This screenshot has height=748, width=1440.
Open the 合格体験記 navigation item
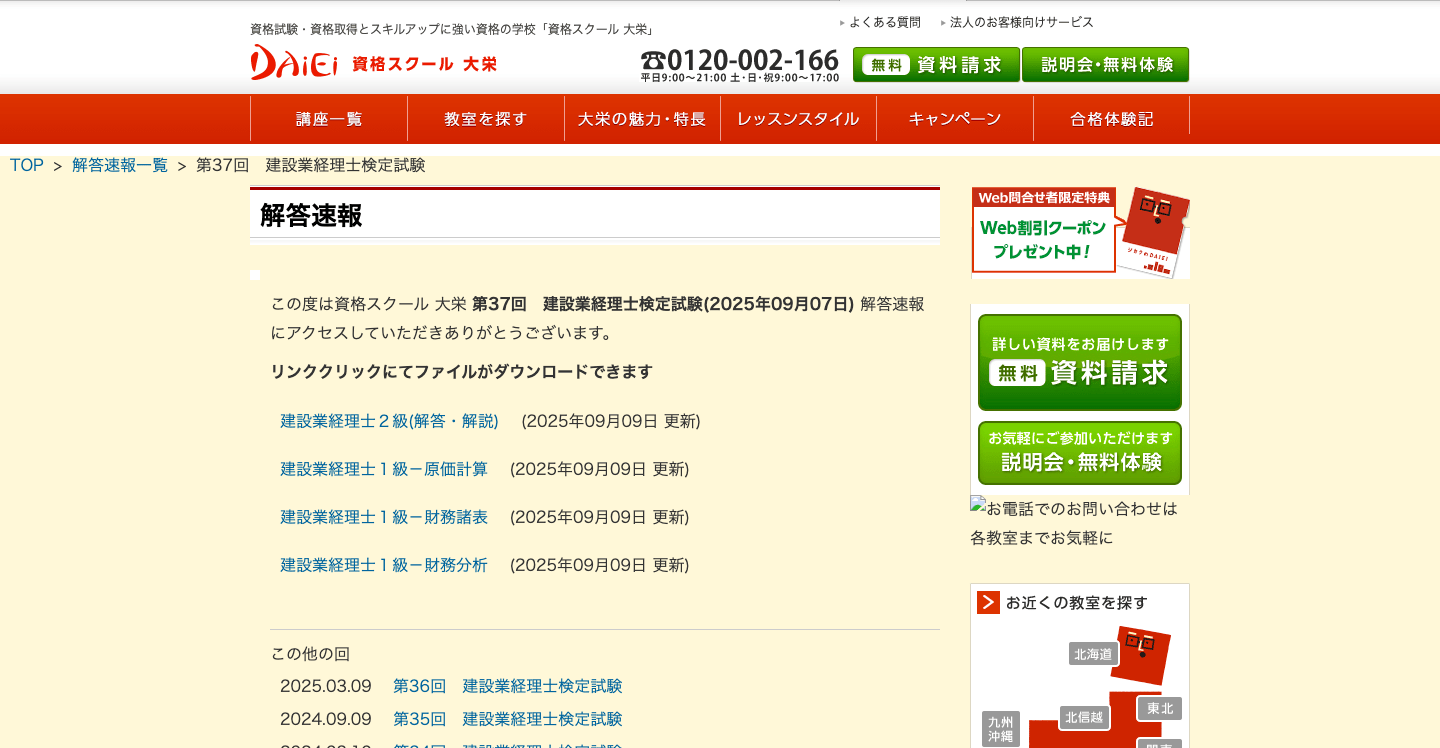point(1111,119)
